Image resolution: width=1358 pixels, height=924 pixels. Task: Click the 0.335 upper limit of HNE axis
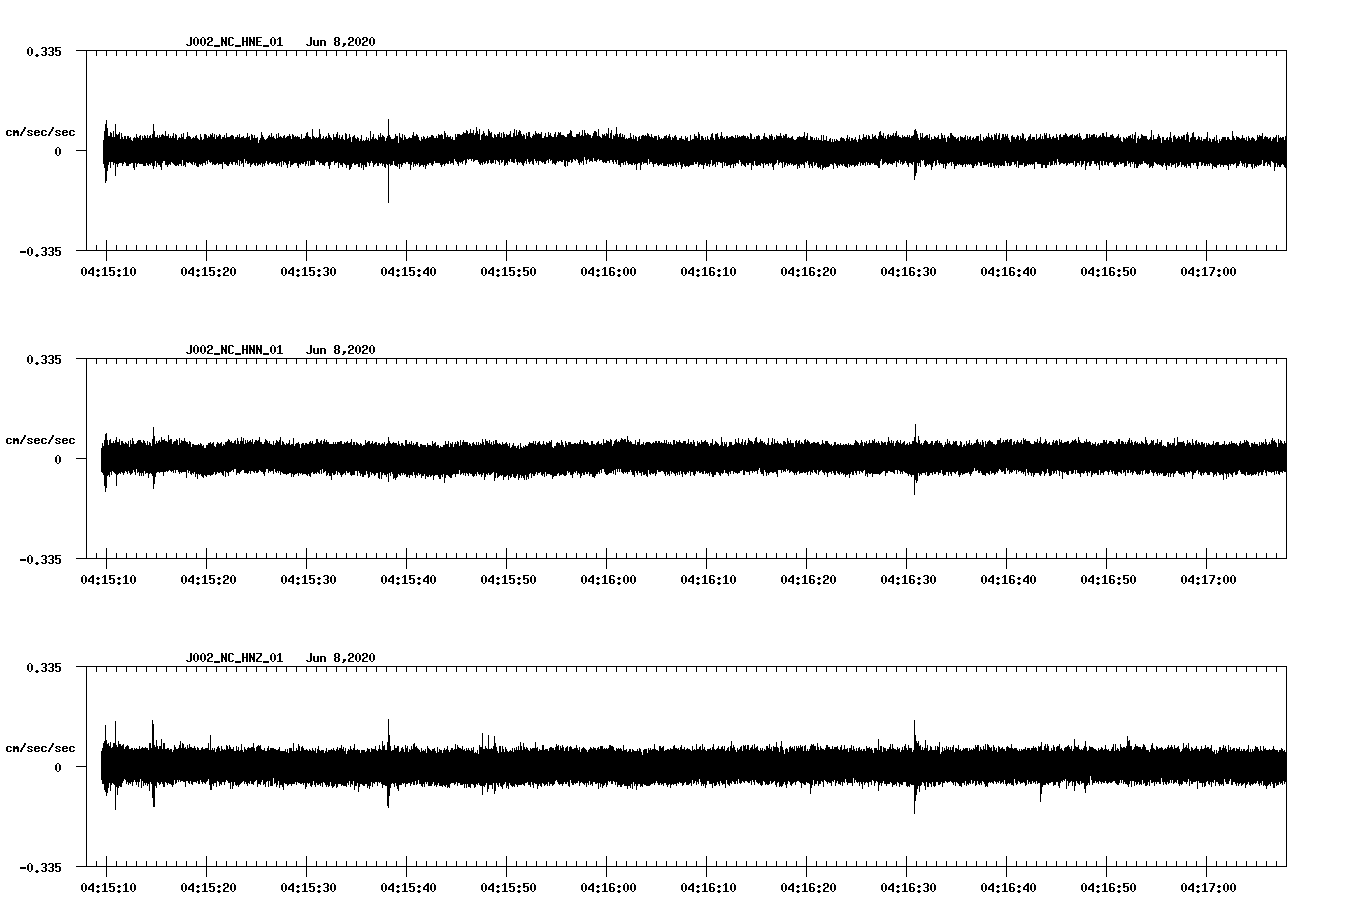[x=44, y=52]
